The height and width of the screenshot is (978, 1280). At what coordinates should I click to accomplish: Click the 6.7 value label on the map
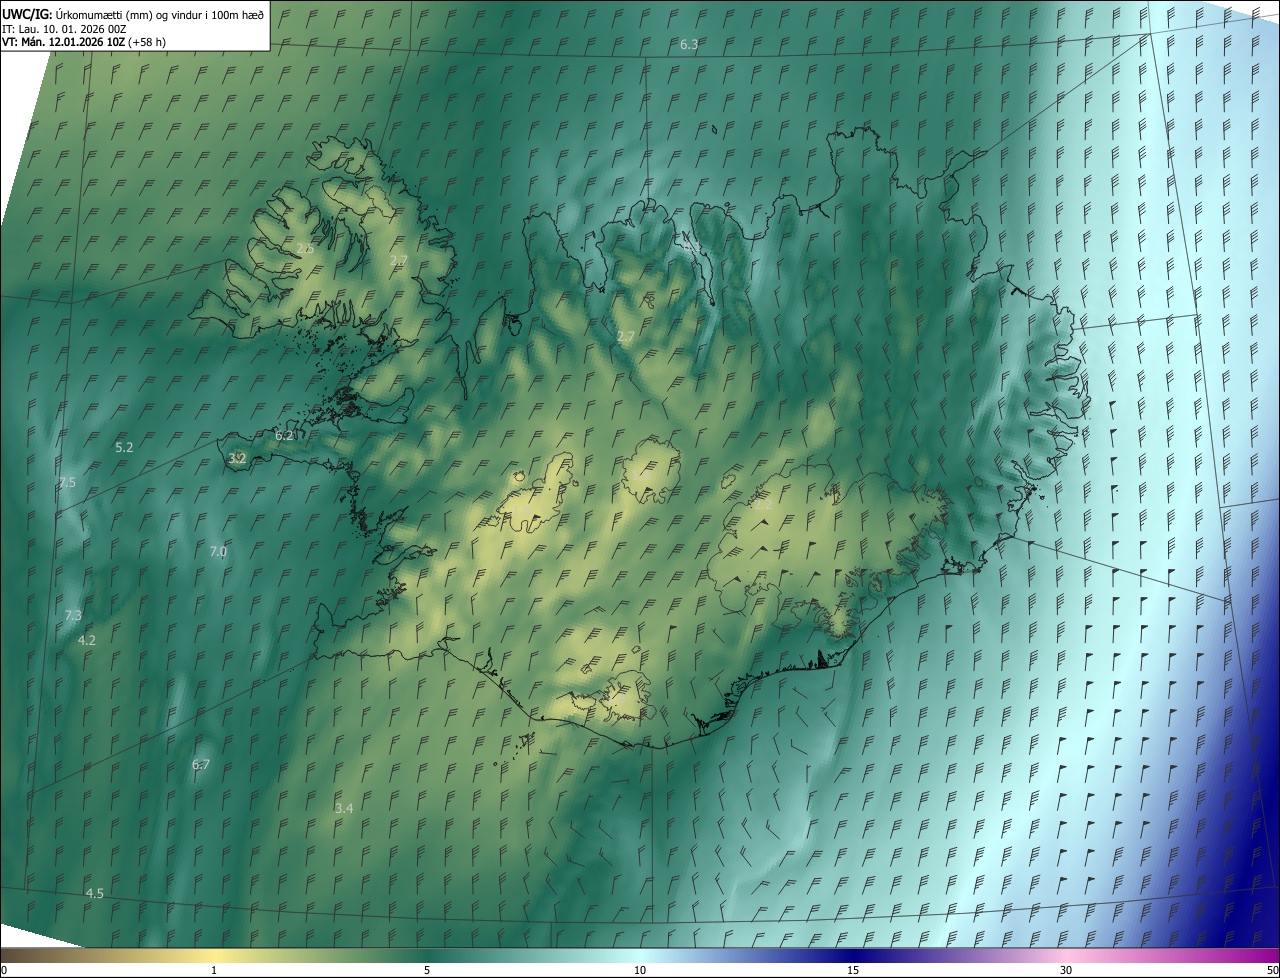pos(201,765)
